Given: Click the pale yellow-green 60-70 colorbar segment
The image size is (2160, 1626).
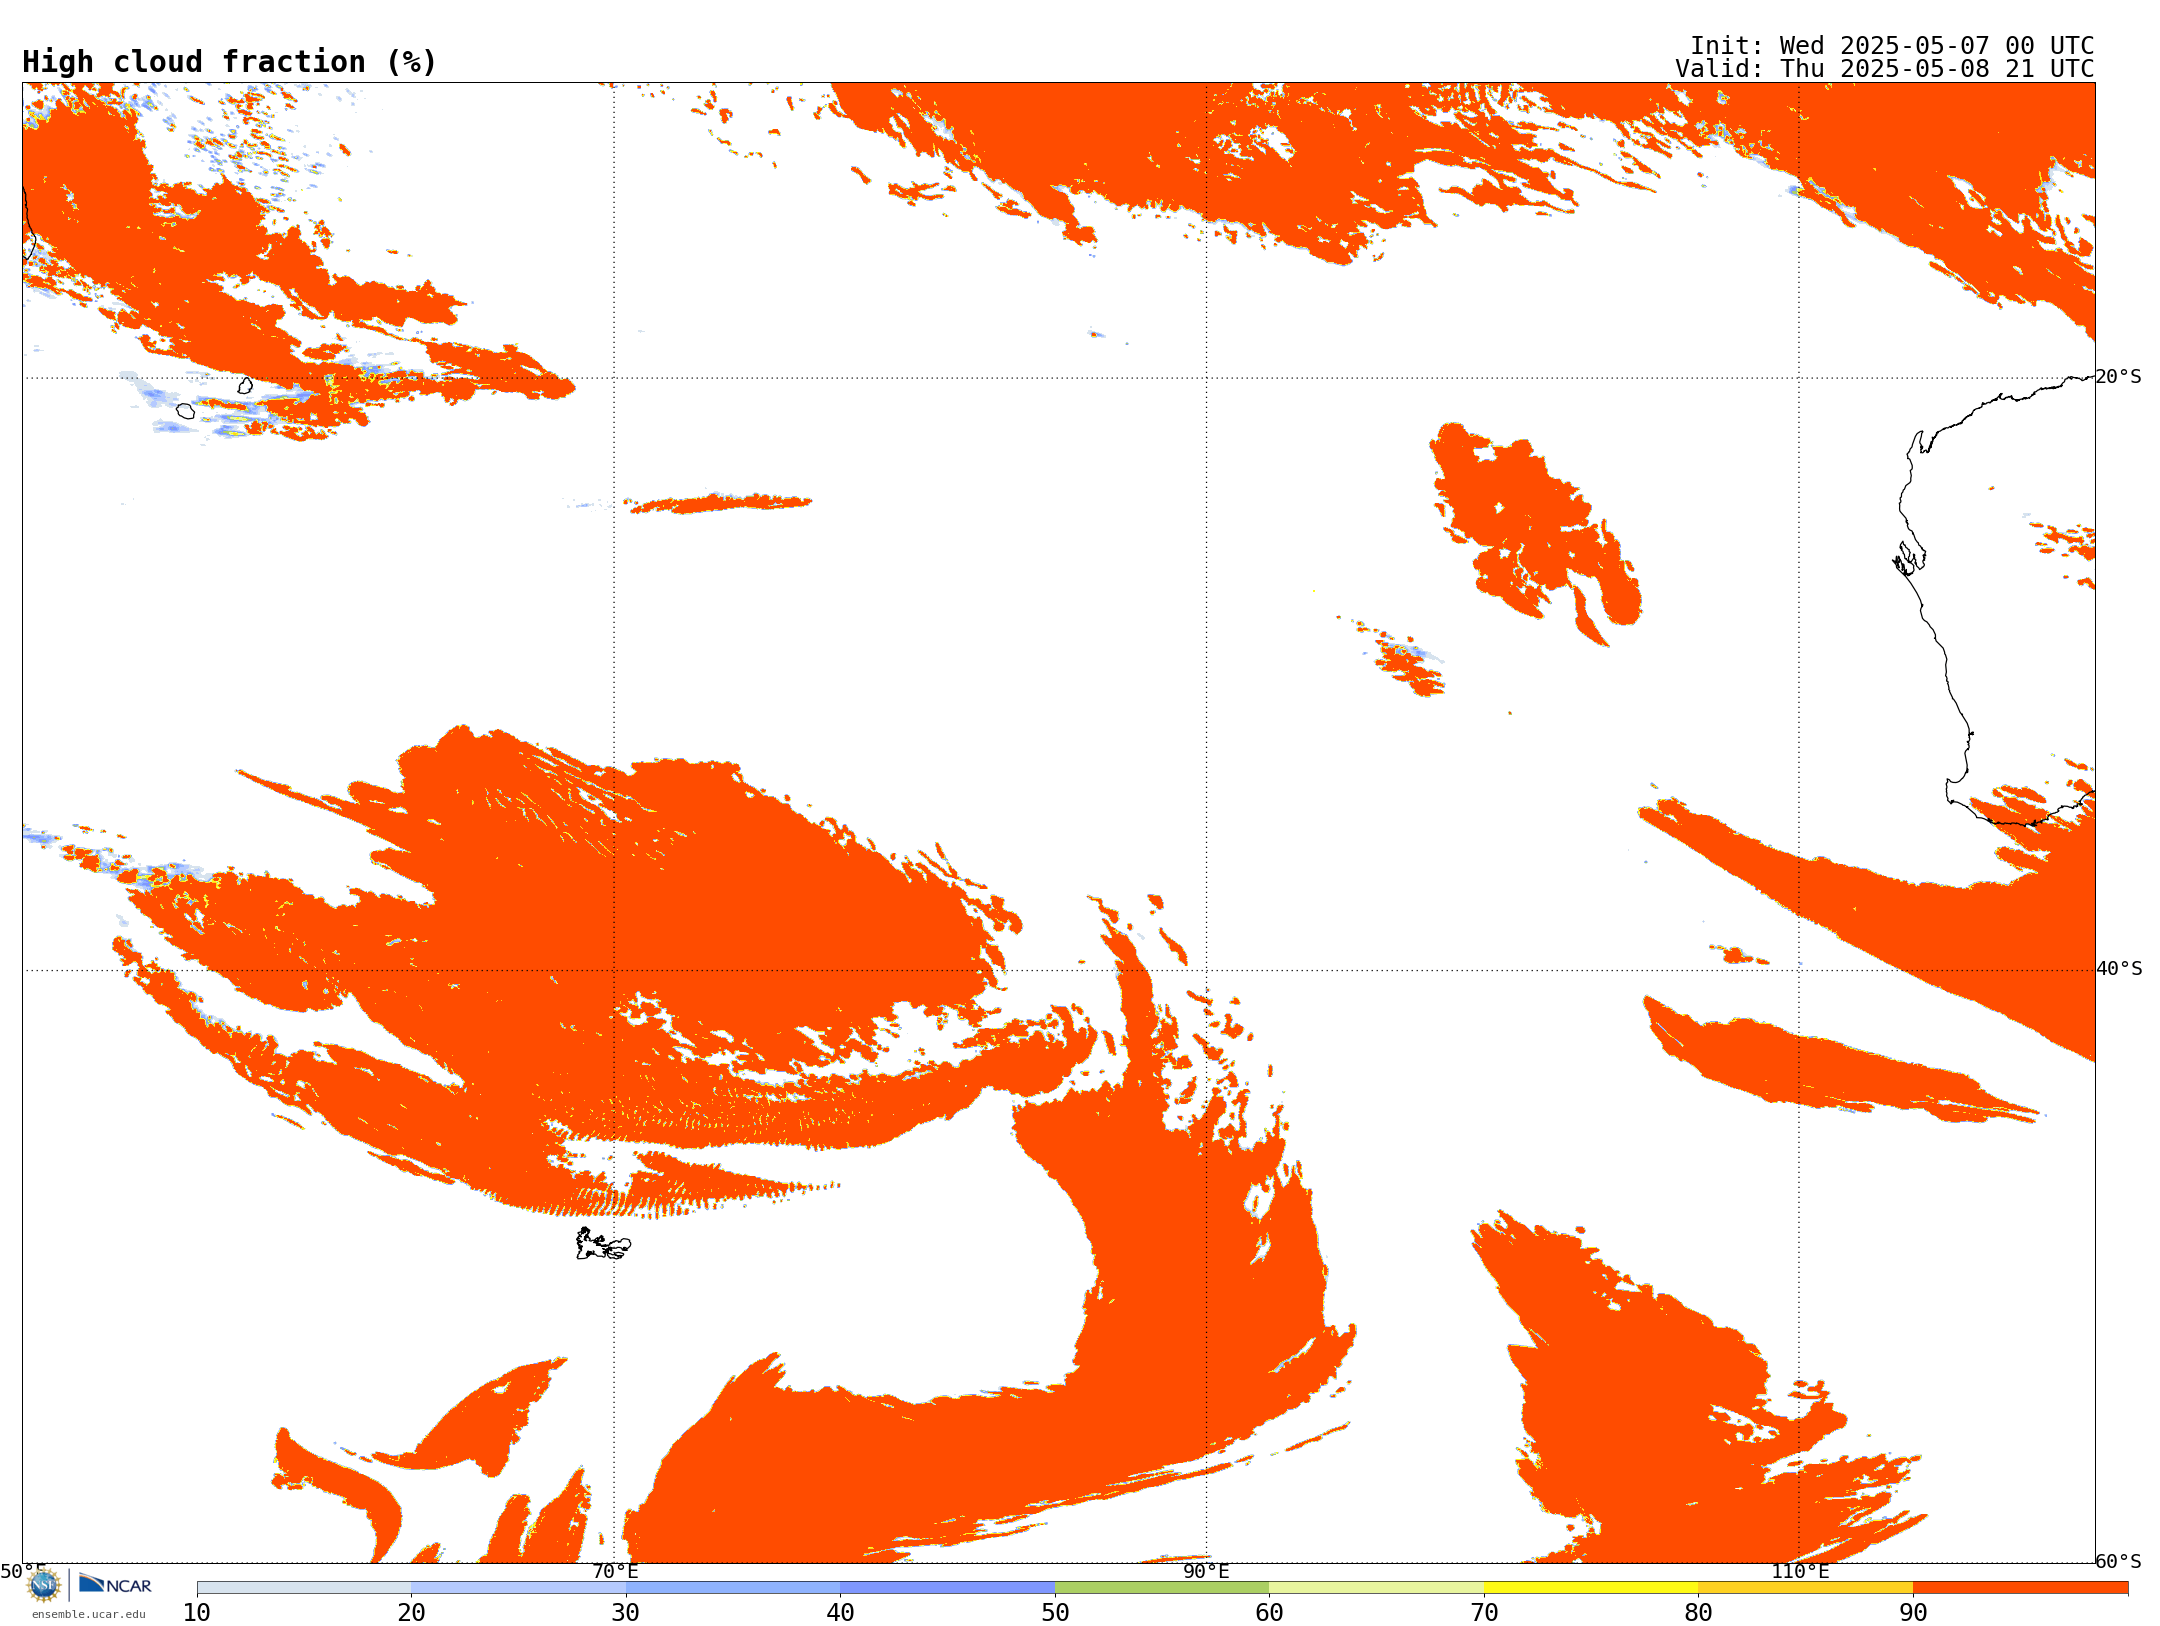Looking at the screenshot, I should tap(1376, 1588).
